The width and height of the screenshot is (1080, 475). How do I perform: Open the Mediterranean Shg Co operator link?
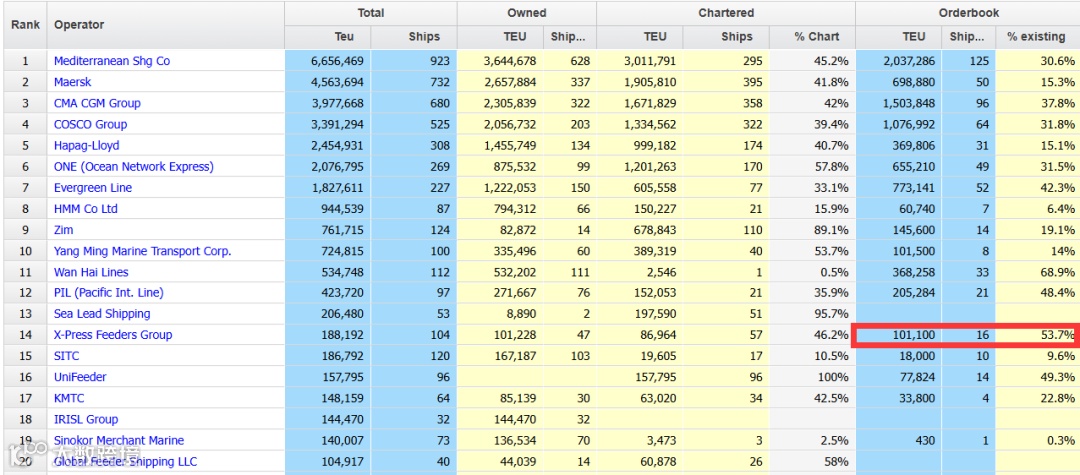[112, 61]
